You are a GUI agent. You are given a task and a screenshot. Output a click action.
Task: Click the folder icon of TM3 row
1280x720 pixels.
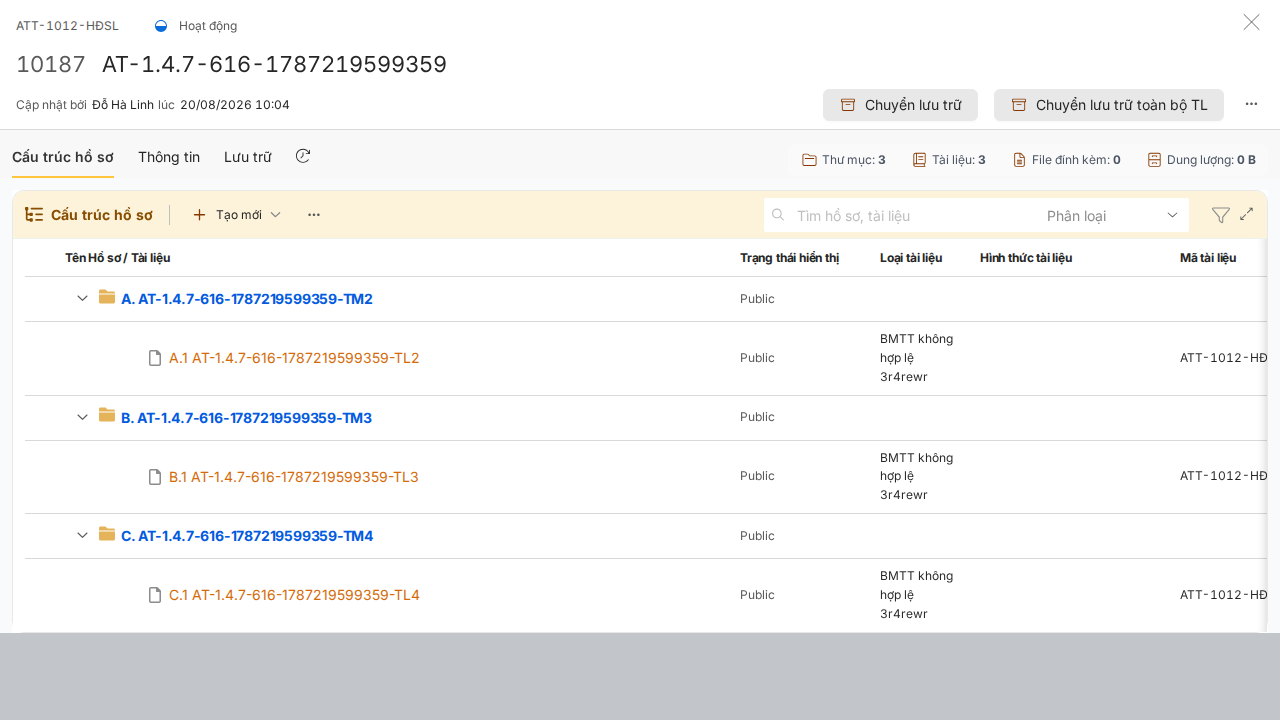pyautogui.click(x=107, y=415)
